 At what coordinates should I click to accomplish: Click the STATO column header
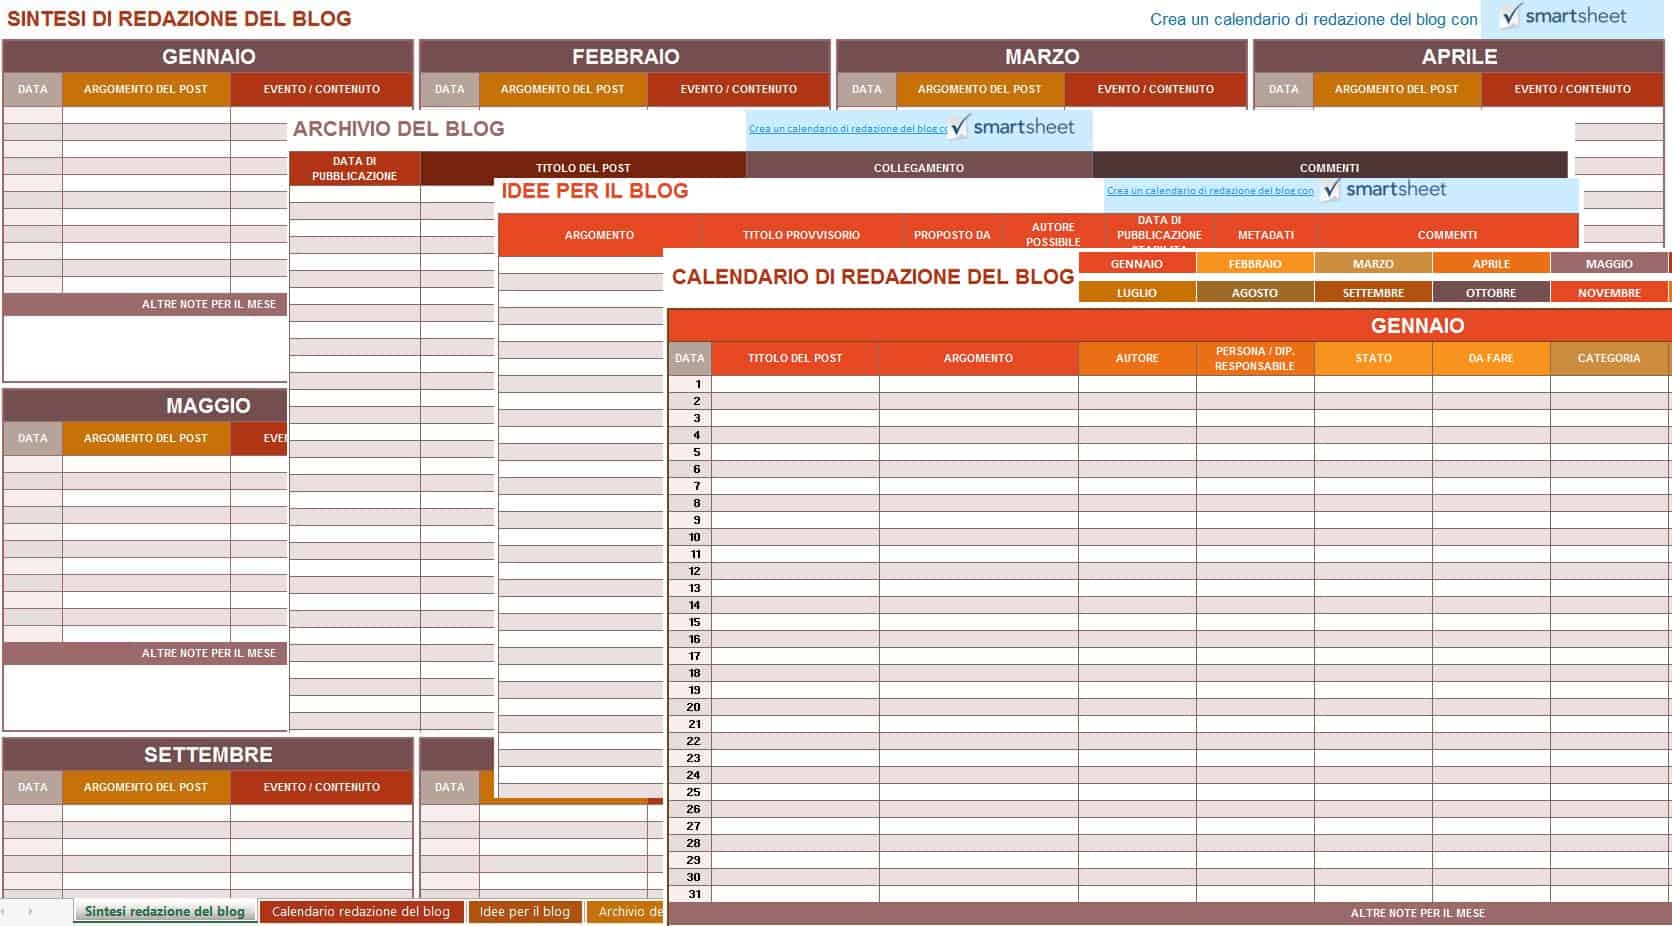[1373, 358]
